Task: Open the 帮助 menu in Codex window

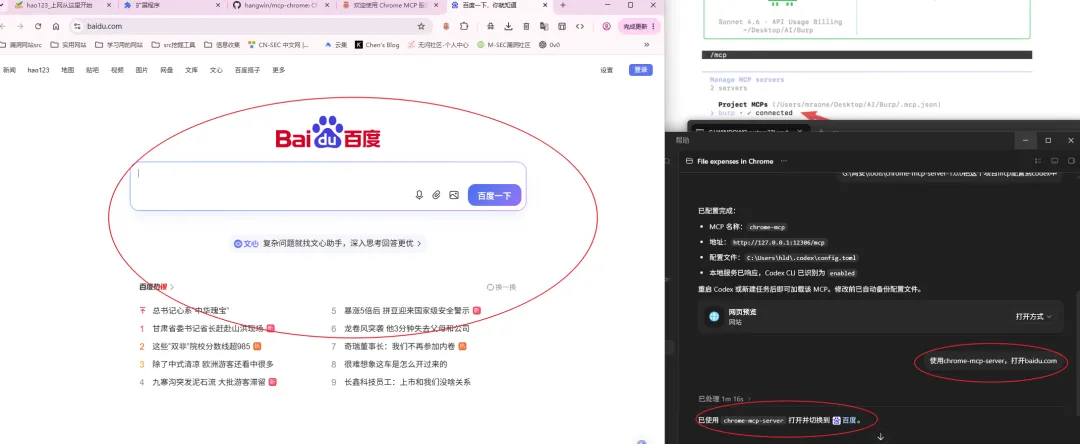Action: [x=682, y=140]
